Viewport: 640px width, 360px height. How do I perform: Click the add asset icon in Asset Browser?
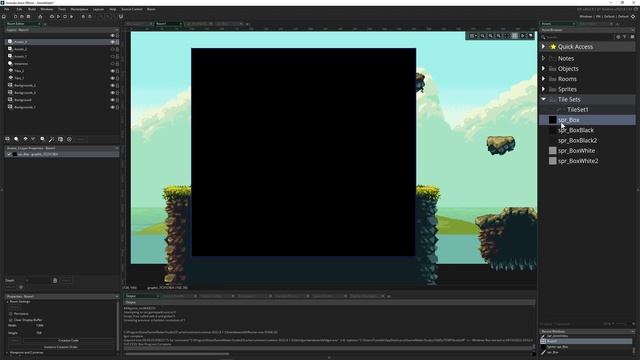coord(618,37)
